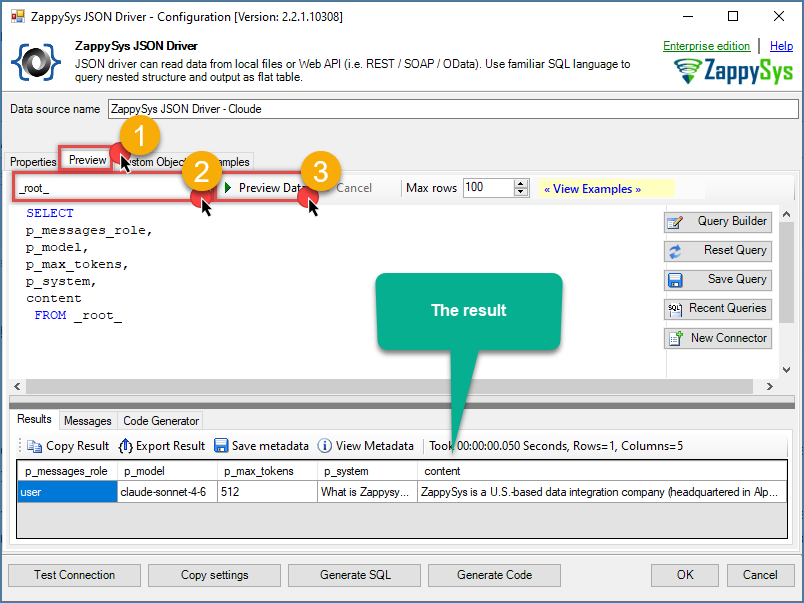804x603 pixels.
Task: Click the Test Connection button
Action: pyautogui.click(x=74, y=575)
